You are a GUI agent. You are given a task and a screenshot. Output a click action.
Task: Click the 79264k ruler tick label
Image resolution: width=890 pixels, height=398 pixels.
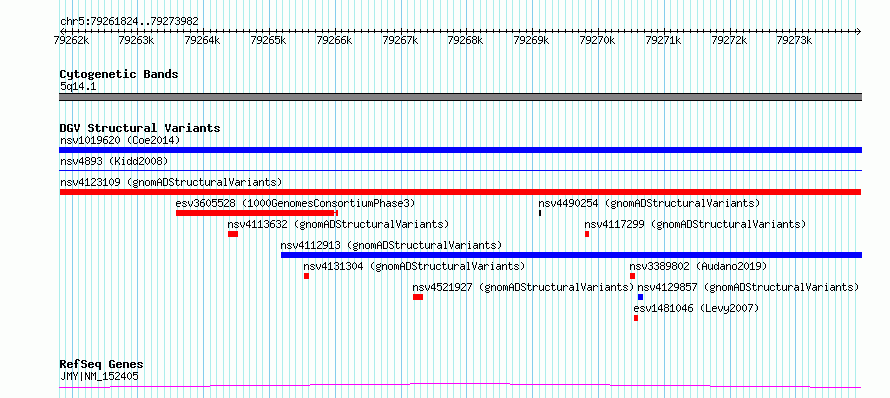pyautogui.click(x=203, y=40)
